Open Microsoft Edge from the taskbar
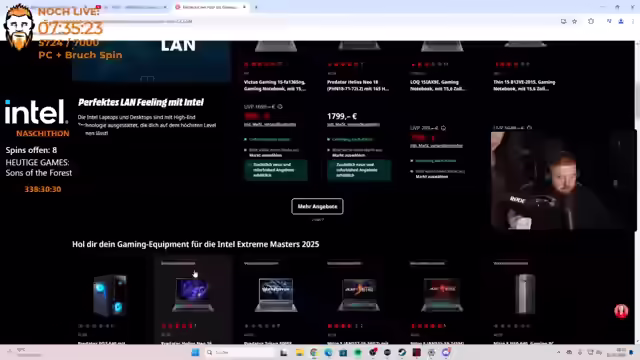 329,352
